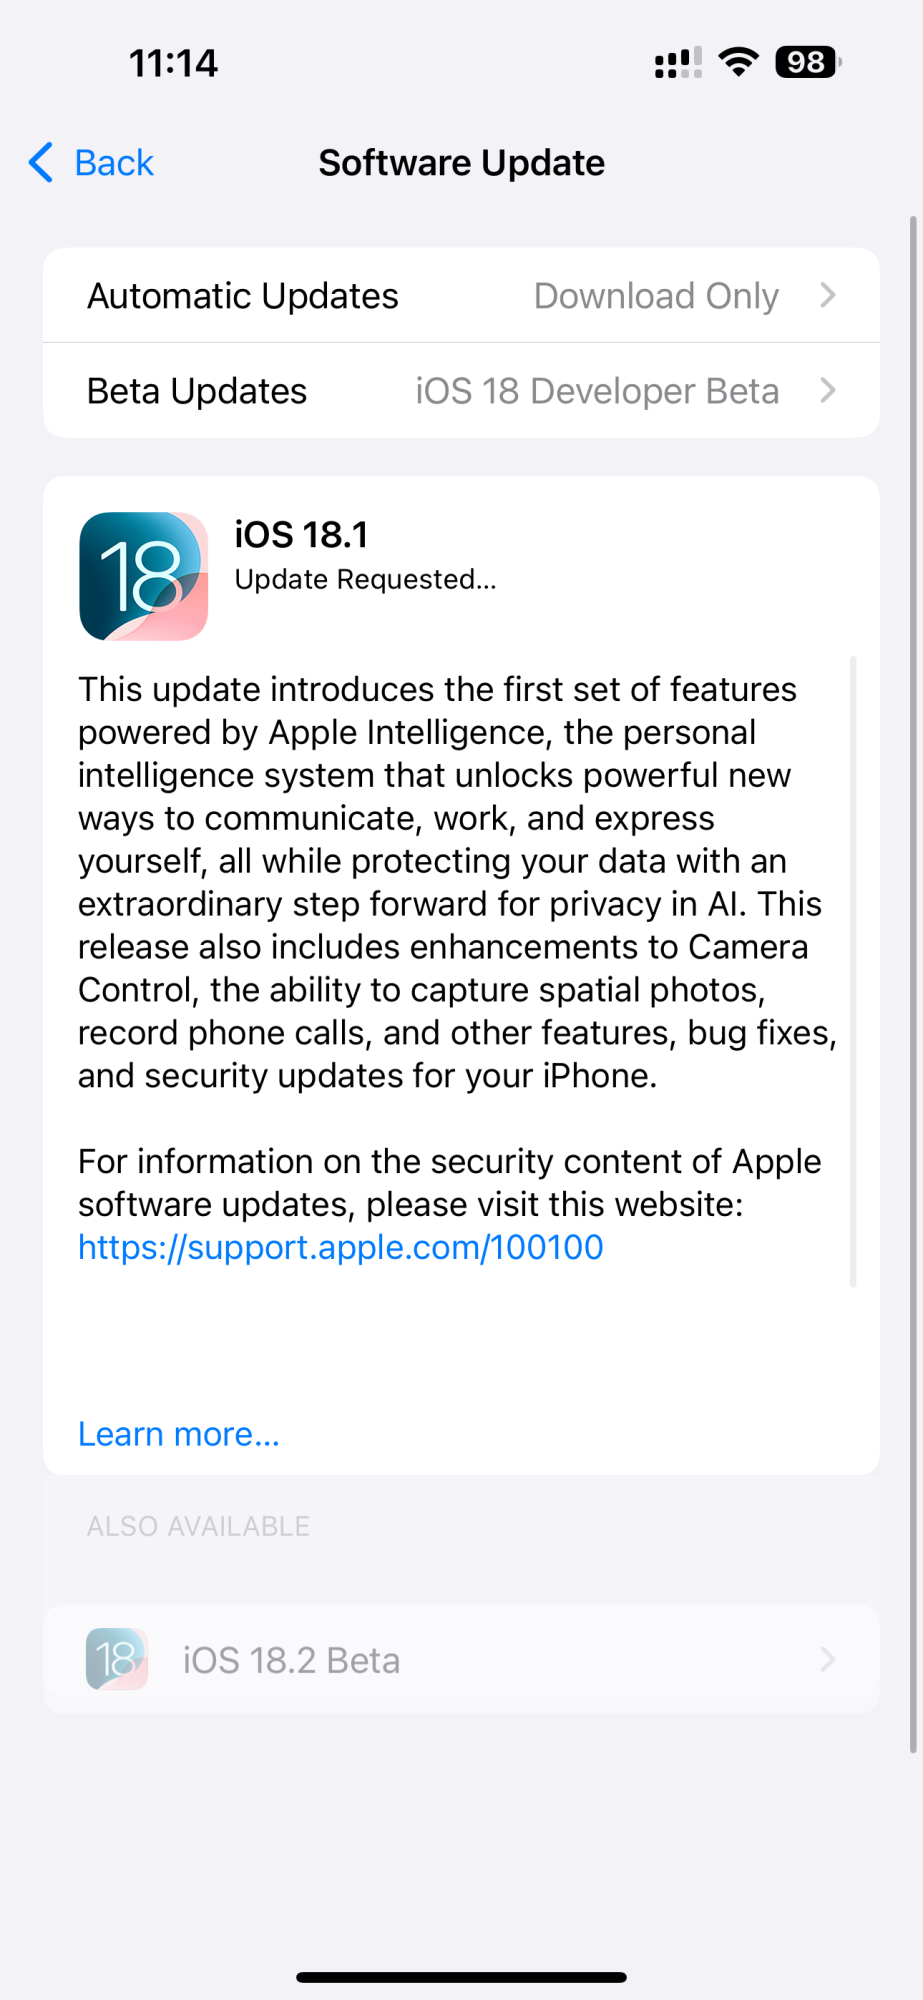Screen dimensions: 923x2000
Task: Tap the 11:14 clock in status bar
Action: (x=173, y=63)
